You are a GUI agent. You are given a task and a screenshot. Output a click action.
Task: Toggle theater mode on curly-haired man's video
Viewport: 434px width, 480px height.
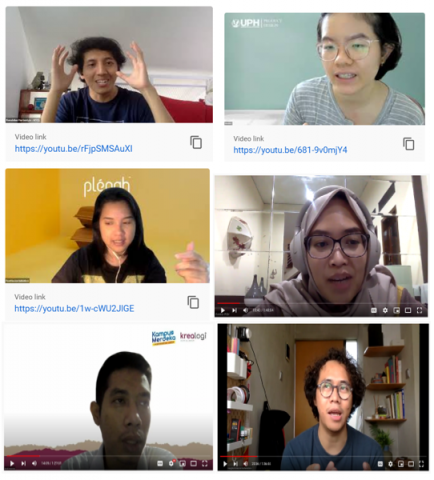point(411,464)
